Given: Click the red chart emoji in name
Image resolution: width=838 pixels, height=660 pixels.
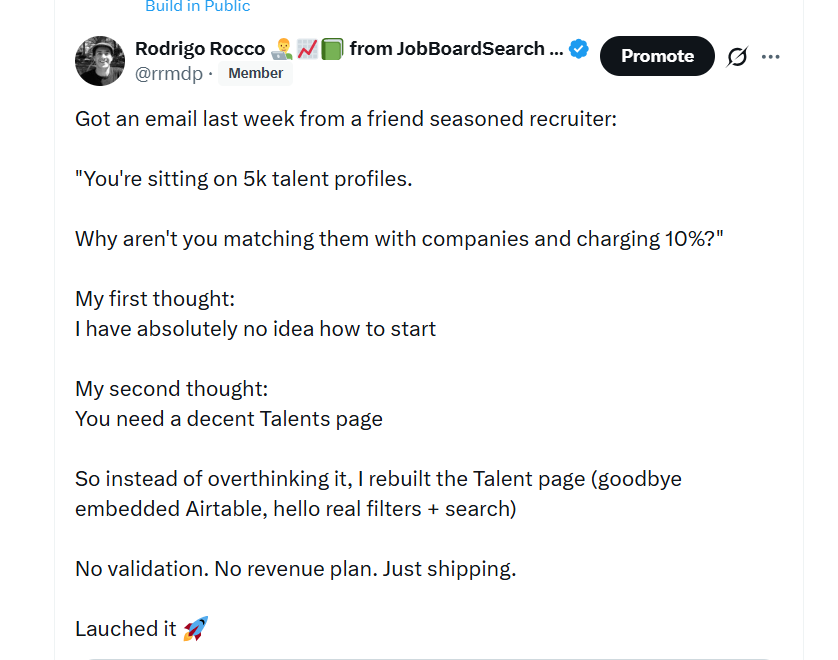Looking at the screenshot, I should tap(307, 49).
